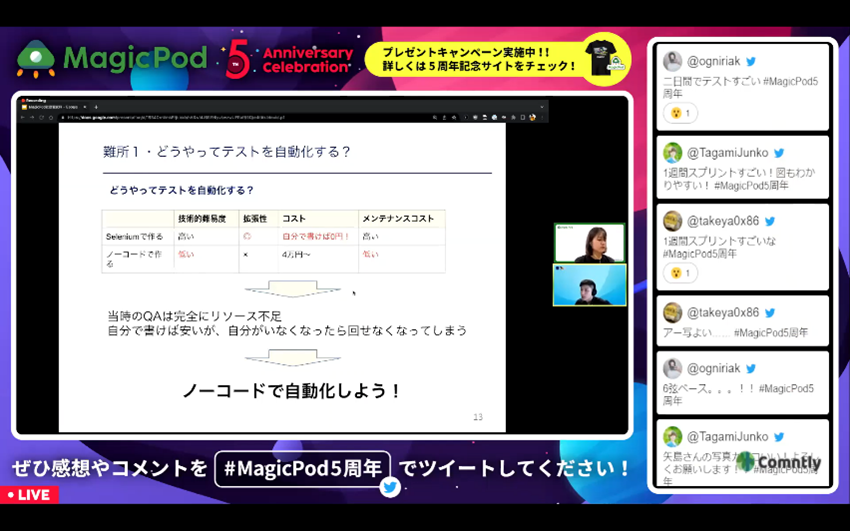
Task: Click the red LIVE badge
Action: pyautogui.click(x=29, y=495)
